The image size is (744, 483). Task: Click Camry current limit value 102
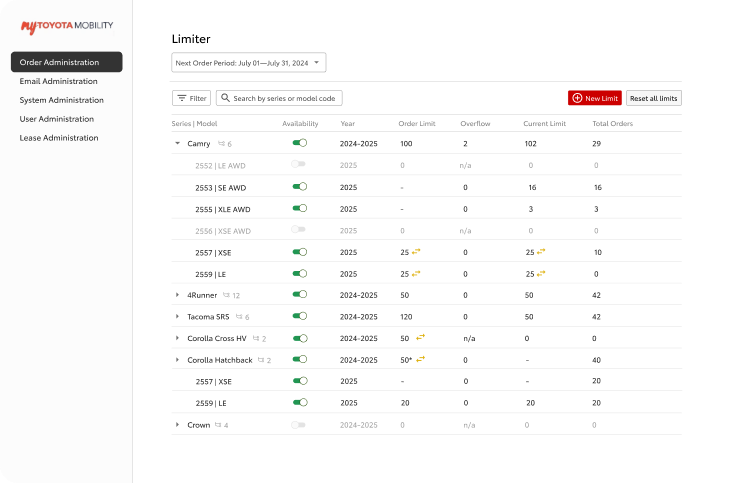point(530,144)
